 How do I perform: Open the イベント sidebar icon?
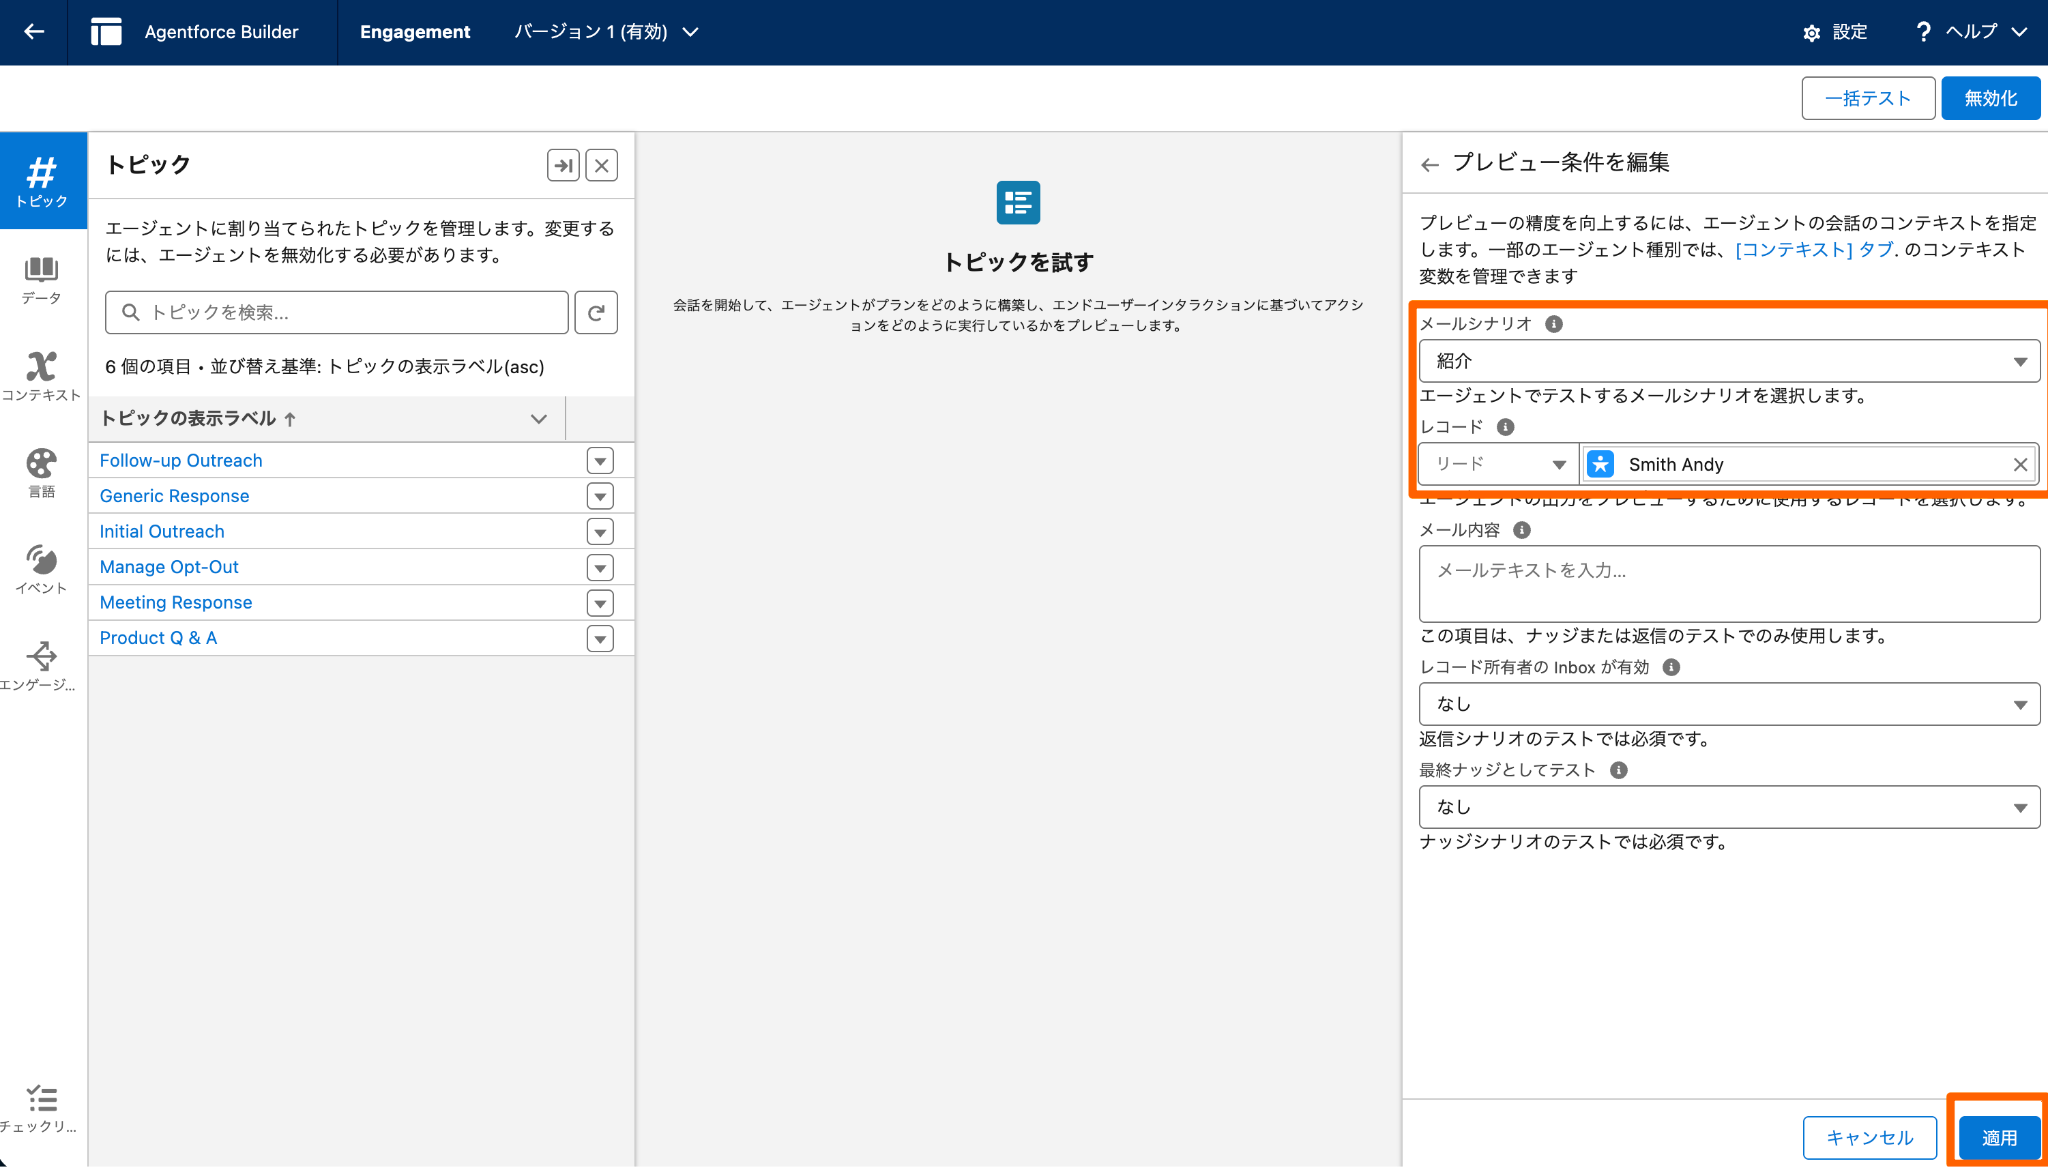pos(42,569)
